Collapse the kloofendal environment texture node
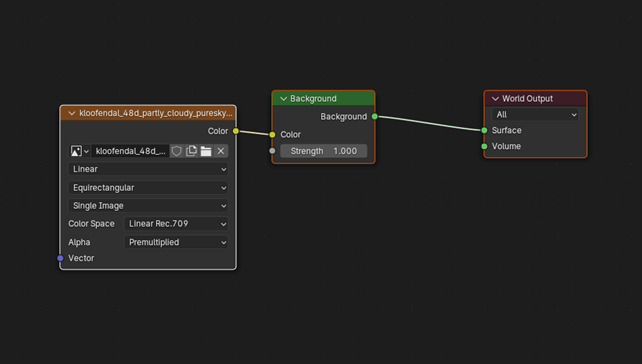642x364 pixels. click(x=72, y=113)
